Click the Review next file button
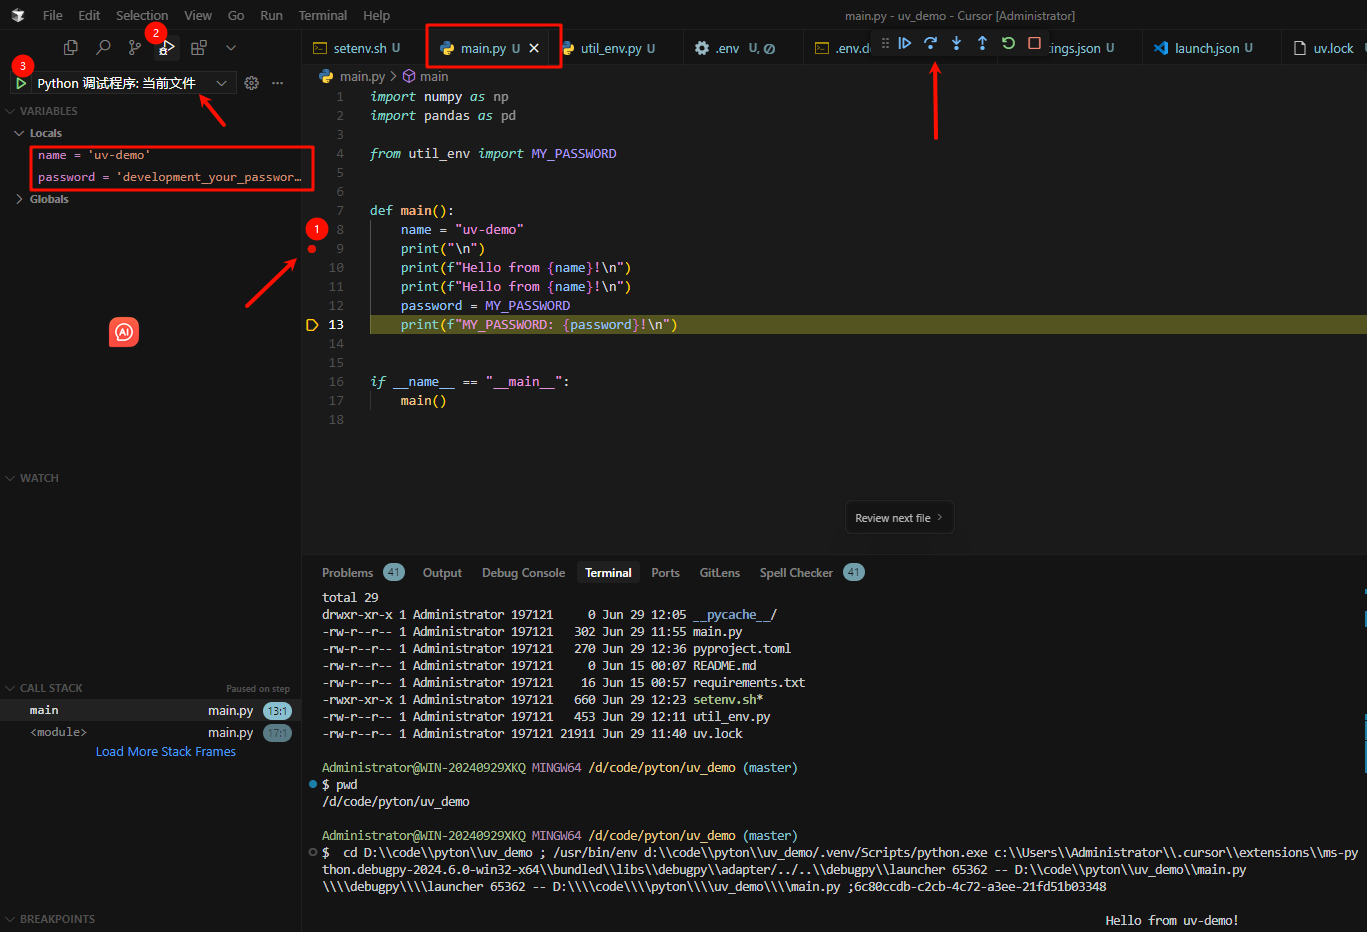 [899, 518]
